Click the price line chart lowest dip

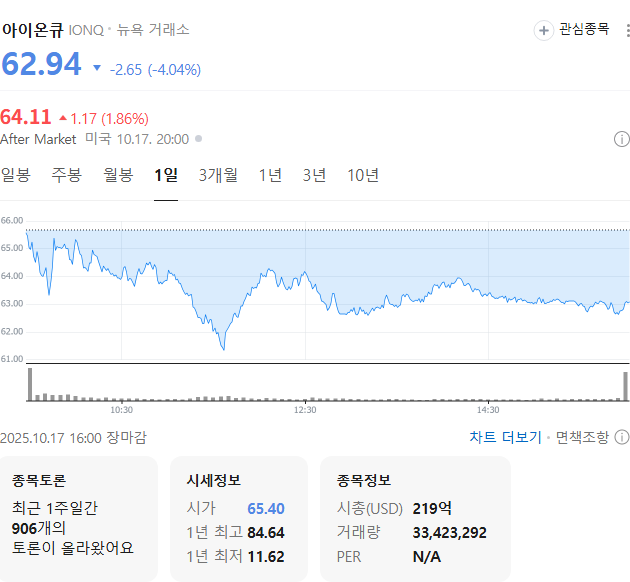[223, 349]
